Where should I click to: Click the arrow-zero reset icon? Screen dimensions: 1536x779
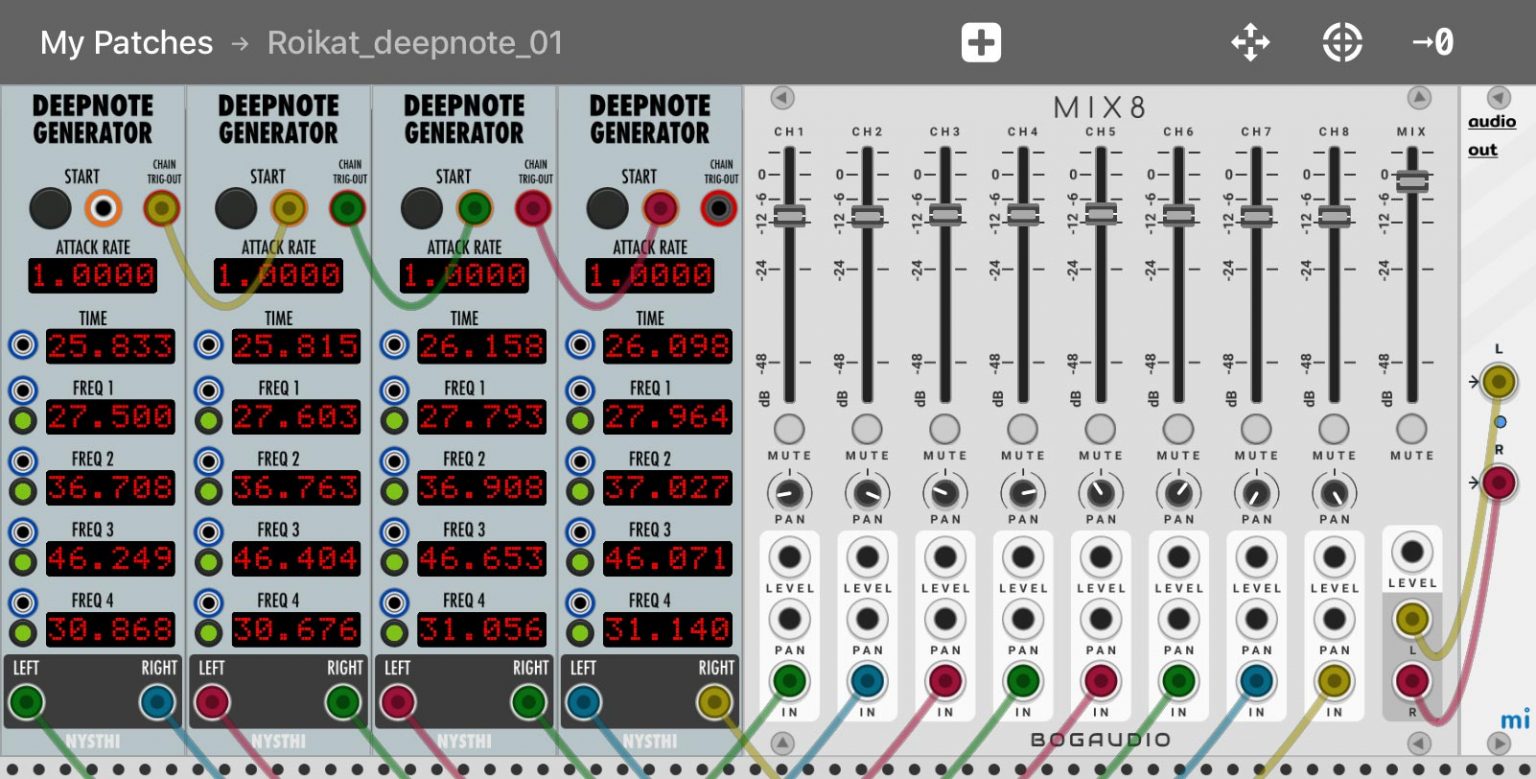(x=1433, y=43)
